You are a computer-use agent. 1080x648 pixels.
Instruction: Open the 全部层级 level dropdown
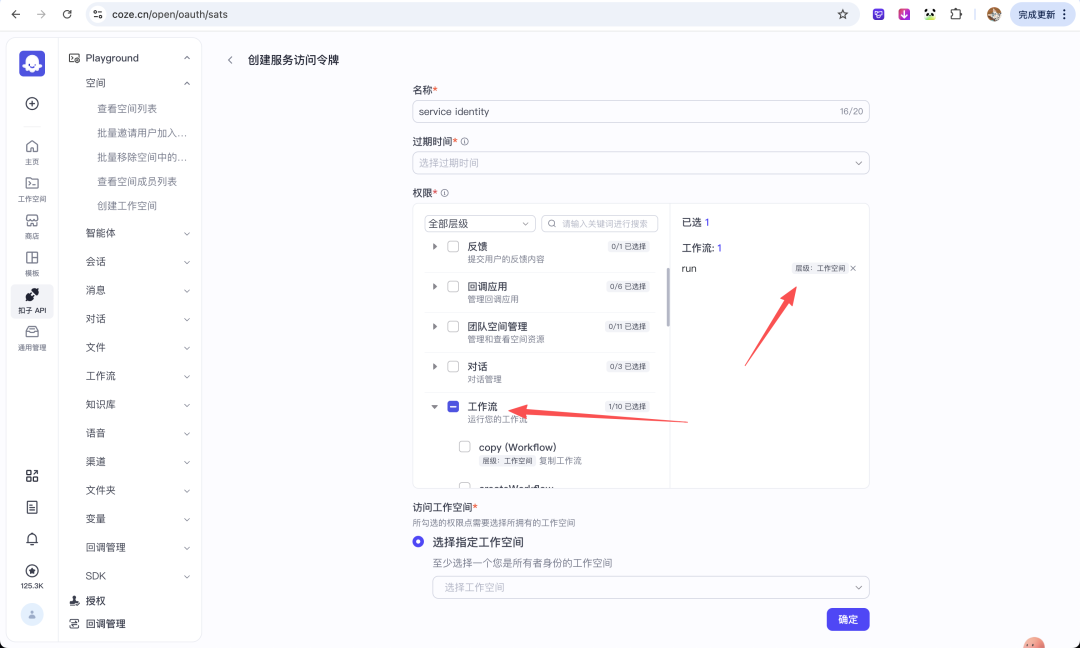pyautogui.click(x=480, y=224)
